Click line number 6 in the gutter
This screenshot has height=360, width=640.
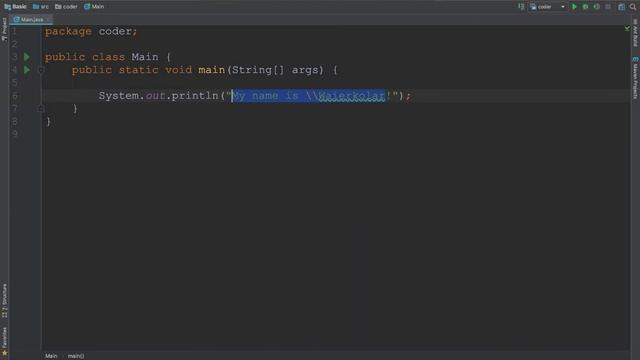click(x=15, y=96)
